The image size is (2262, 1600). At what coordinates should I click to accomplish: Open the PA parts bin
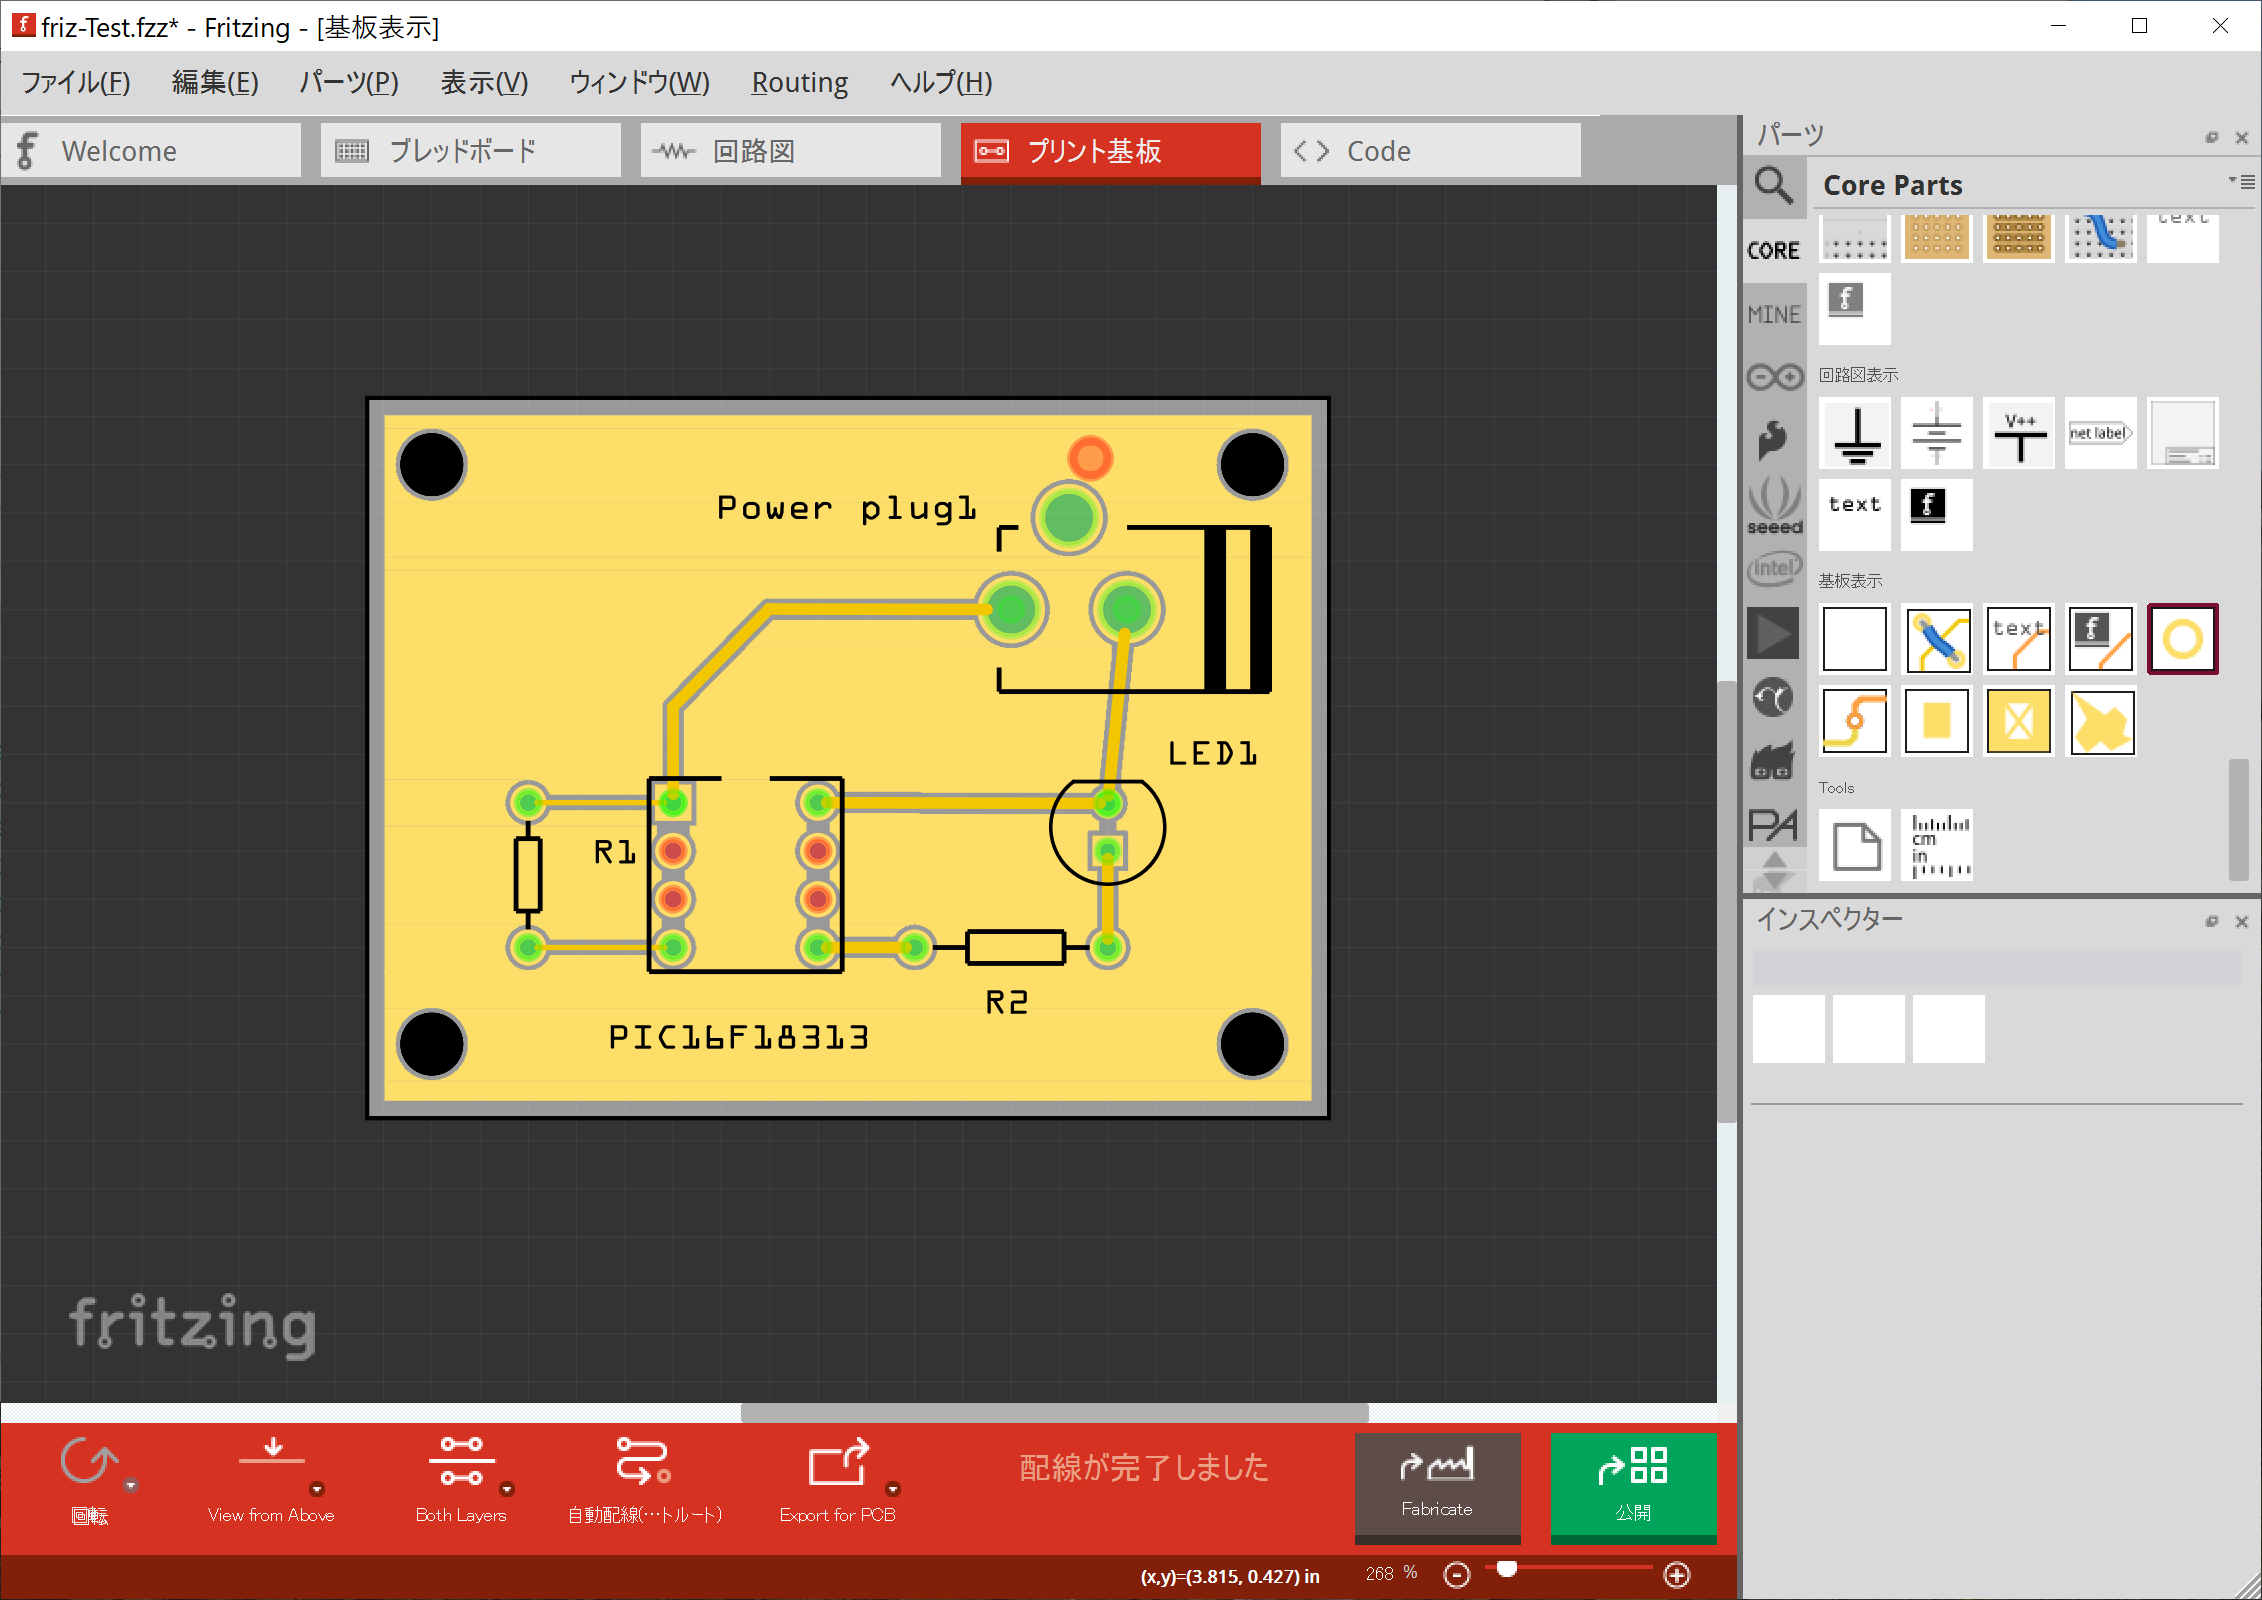pos(1774,826)
